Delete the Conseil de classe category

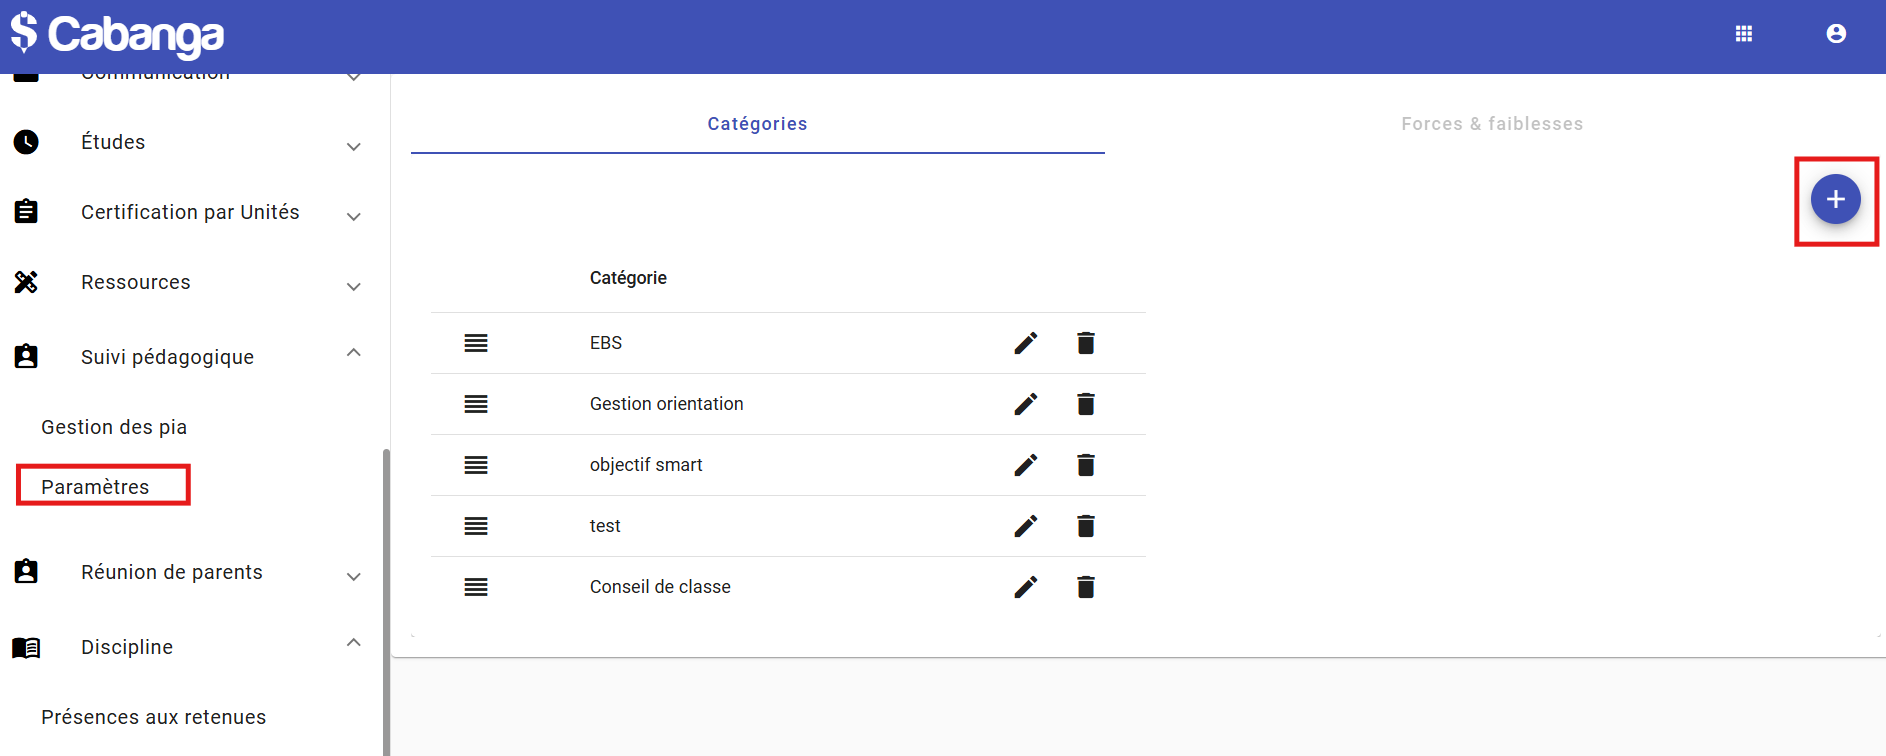click(1086, 587)
